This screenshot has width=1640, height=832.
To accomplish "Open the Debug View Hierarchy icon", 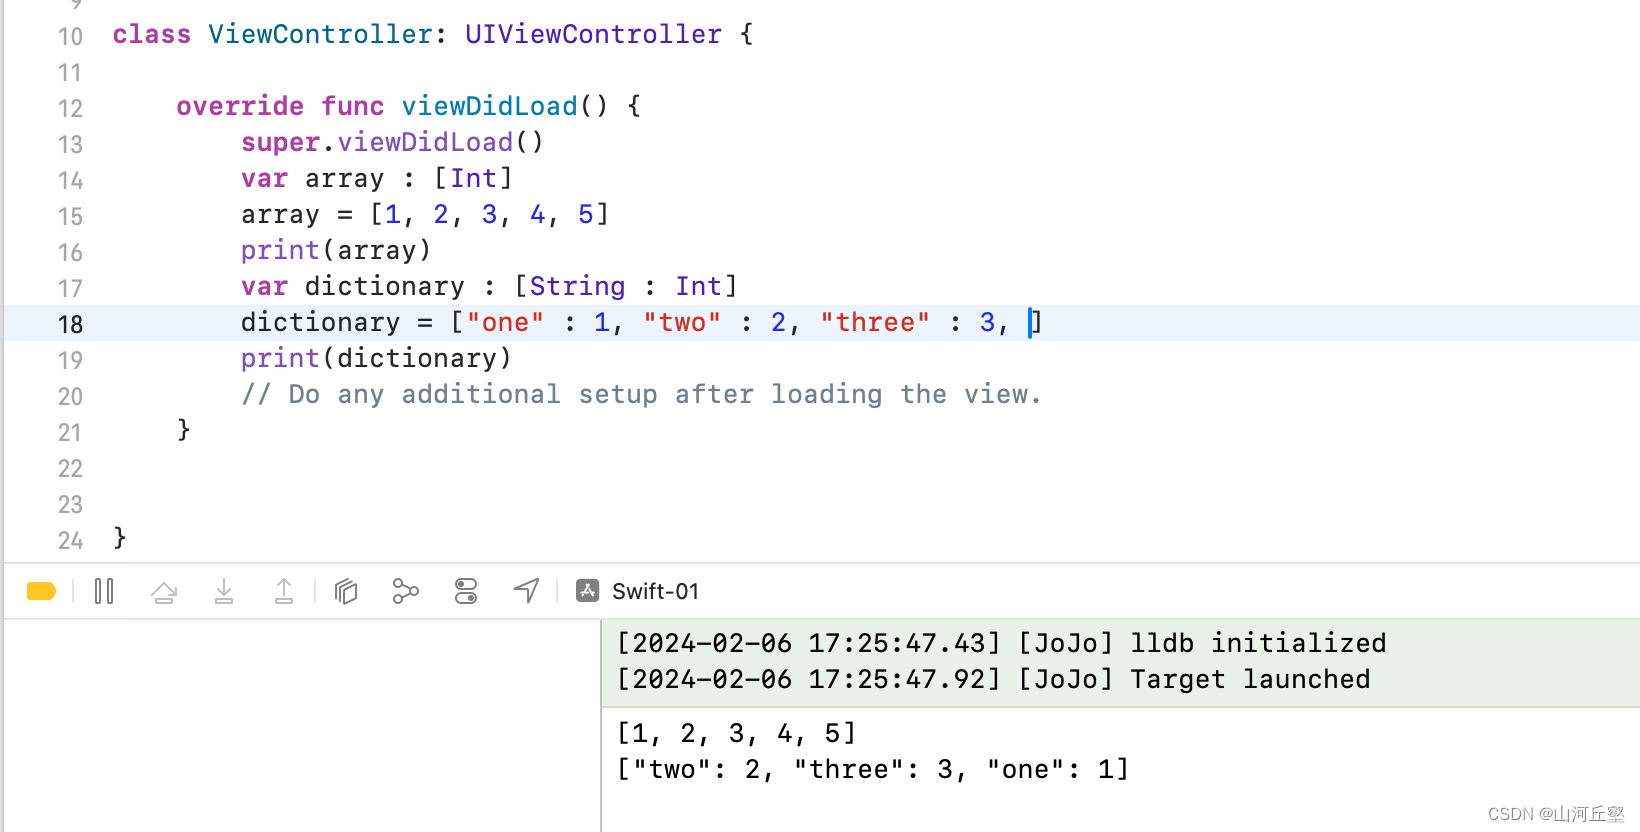I will (346, 591).
